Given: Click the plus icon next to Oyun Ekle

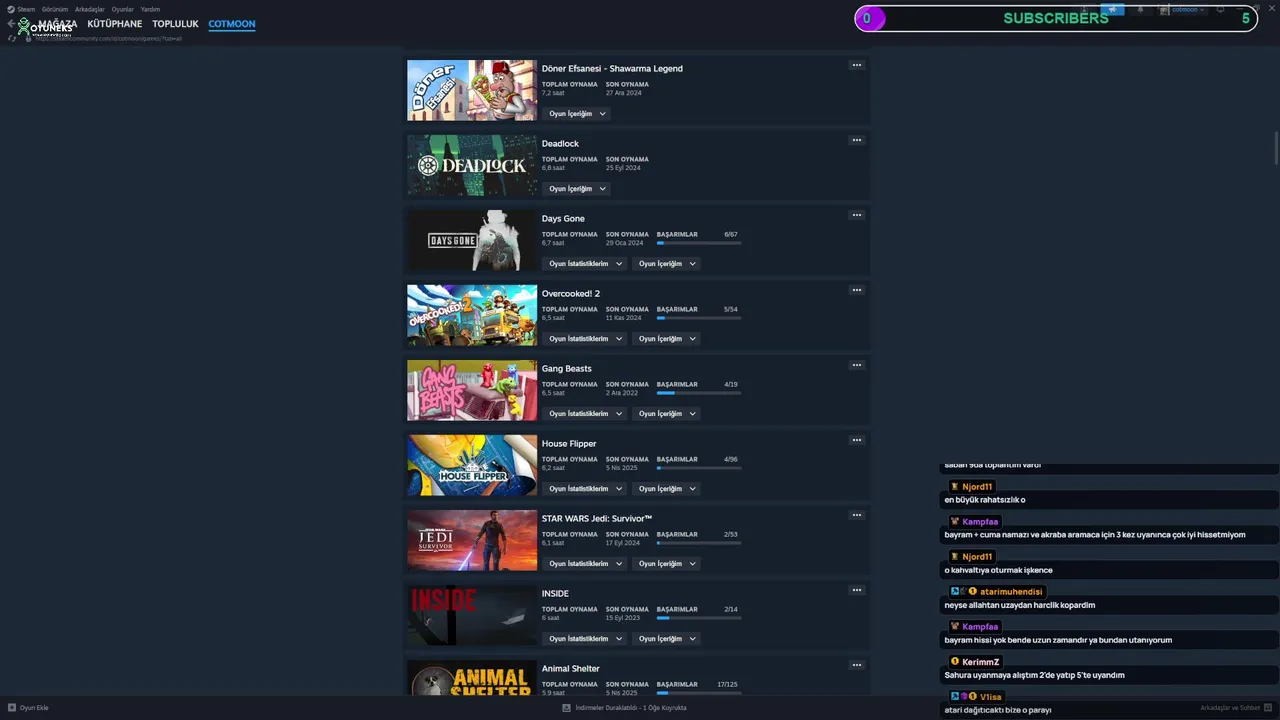Looking at the screenshot, I should [12, 708].
